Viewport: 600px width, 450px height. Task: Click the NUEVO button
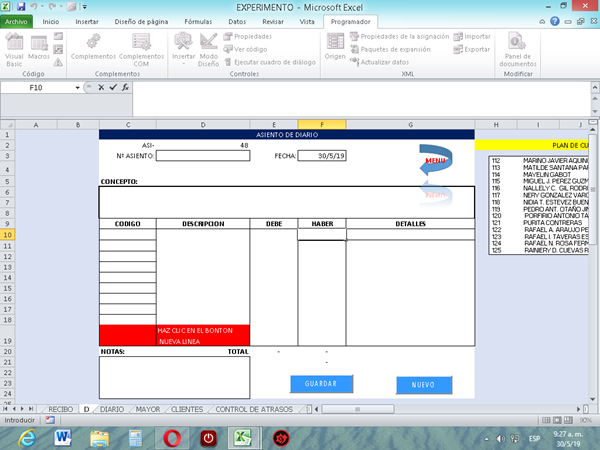[x=424, y=385]
